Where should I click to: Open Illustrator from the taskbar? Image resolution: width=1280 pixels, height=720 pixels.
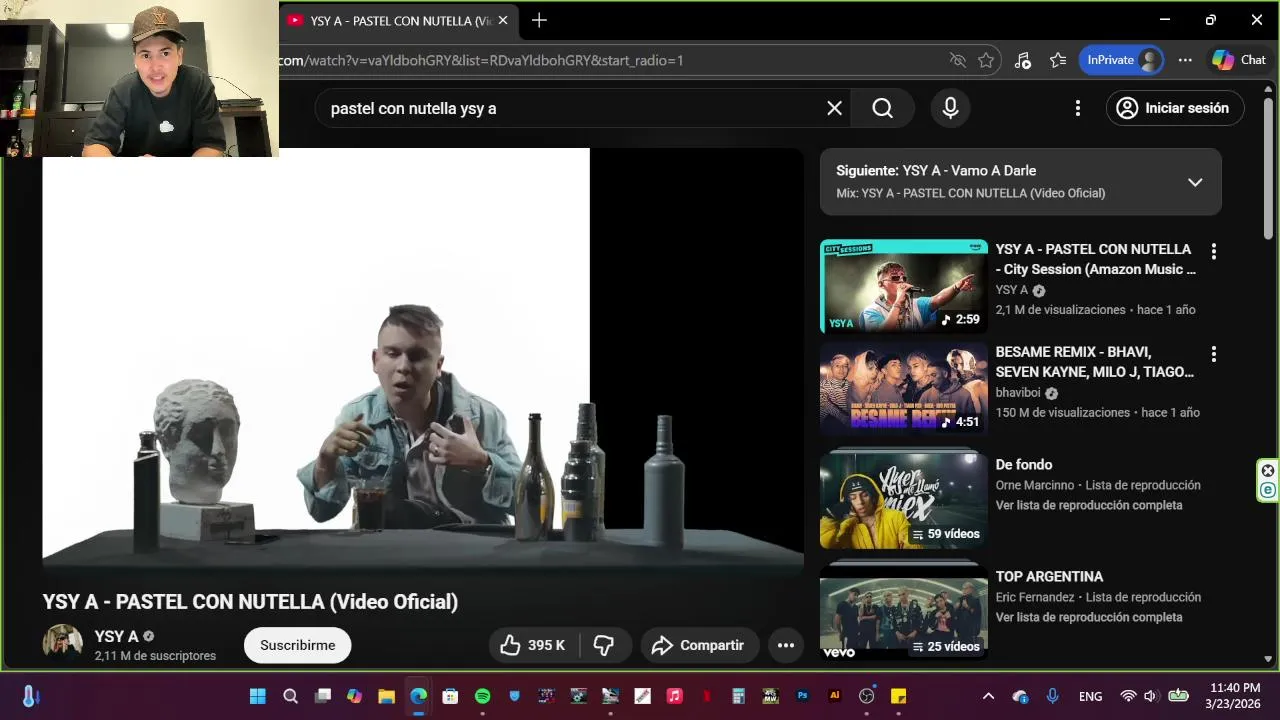click(834, 696)
